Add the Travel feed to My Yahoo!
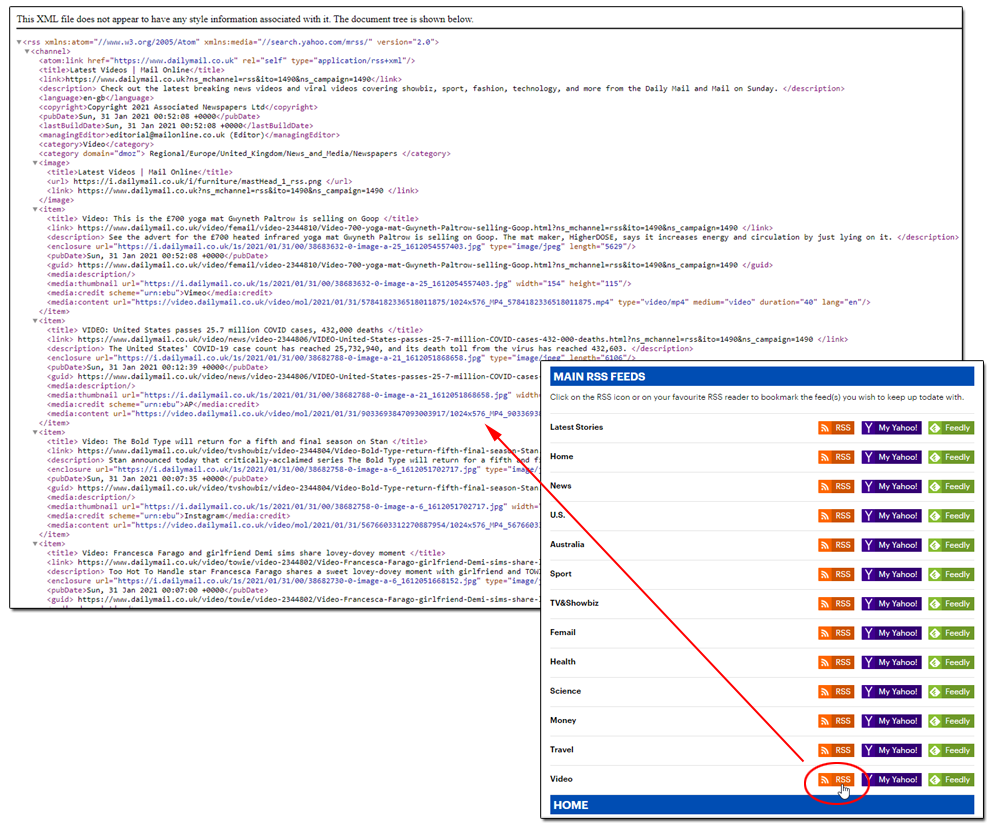Screen dimensions: 1000x829 click(891, 751)
